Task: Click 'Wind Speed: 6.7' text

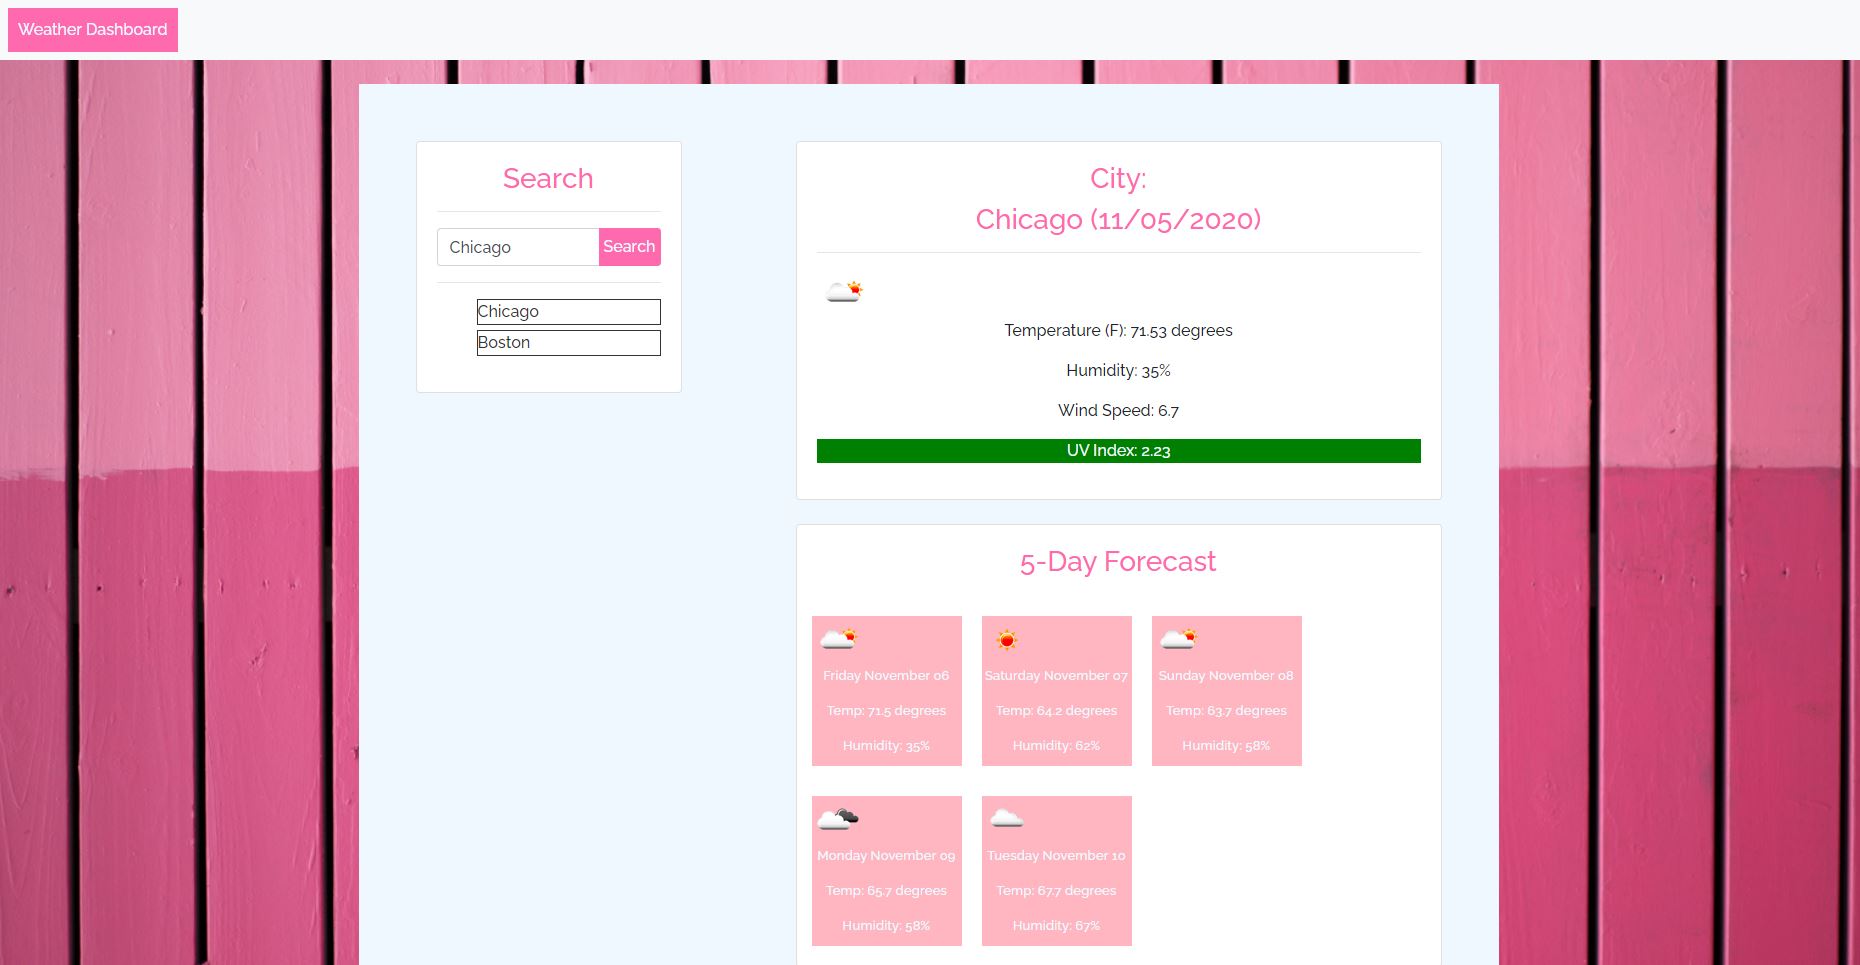Action: point(1118,411)
